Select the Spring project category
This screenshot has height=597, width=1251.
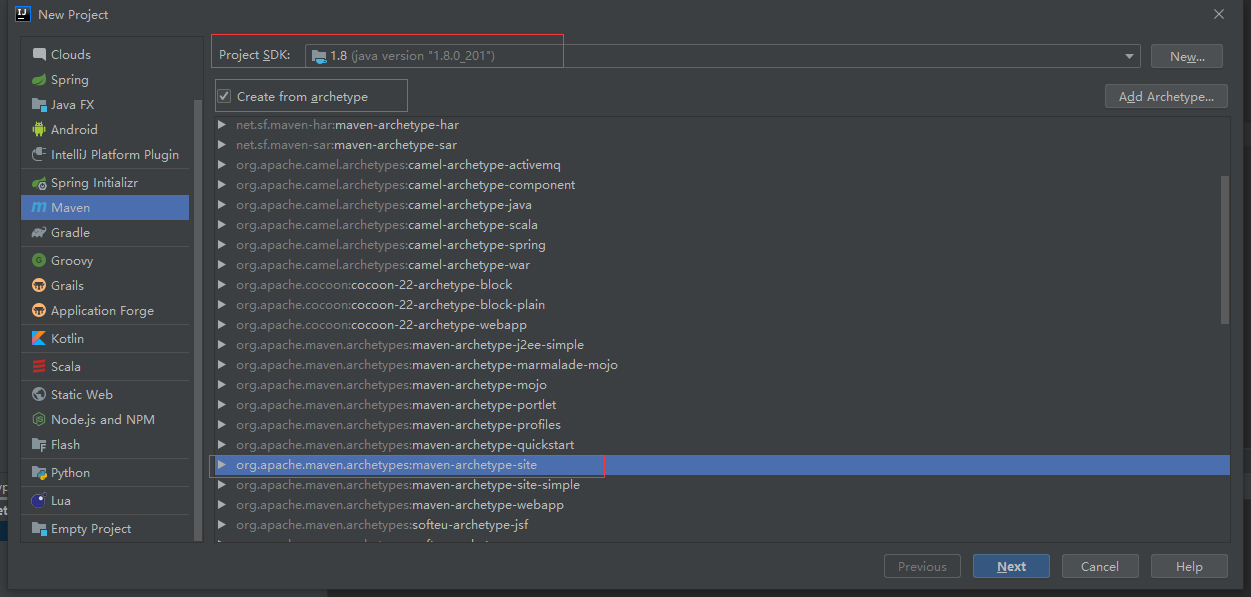tap(105, 80)
